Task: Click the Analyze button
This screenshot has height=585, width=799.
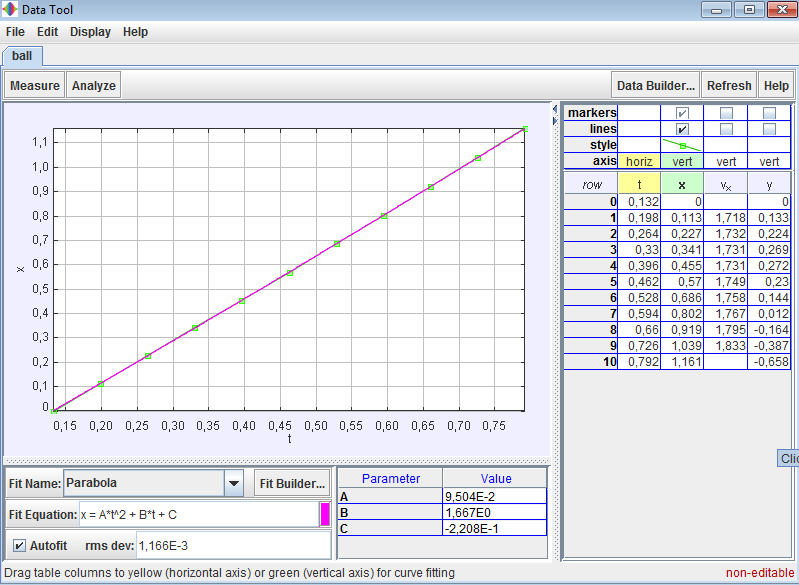Action: pos(94,86)
